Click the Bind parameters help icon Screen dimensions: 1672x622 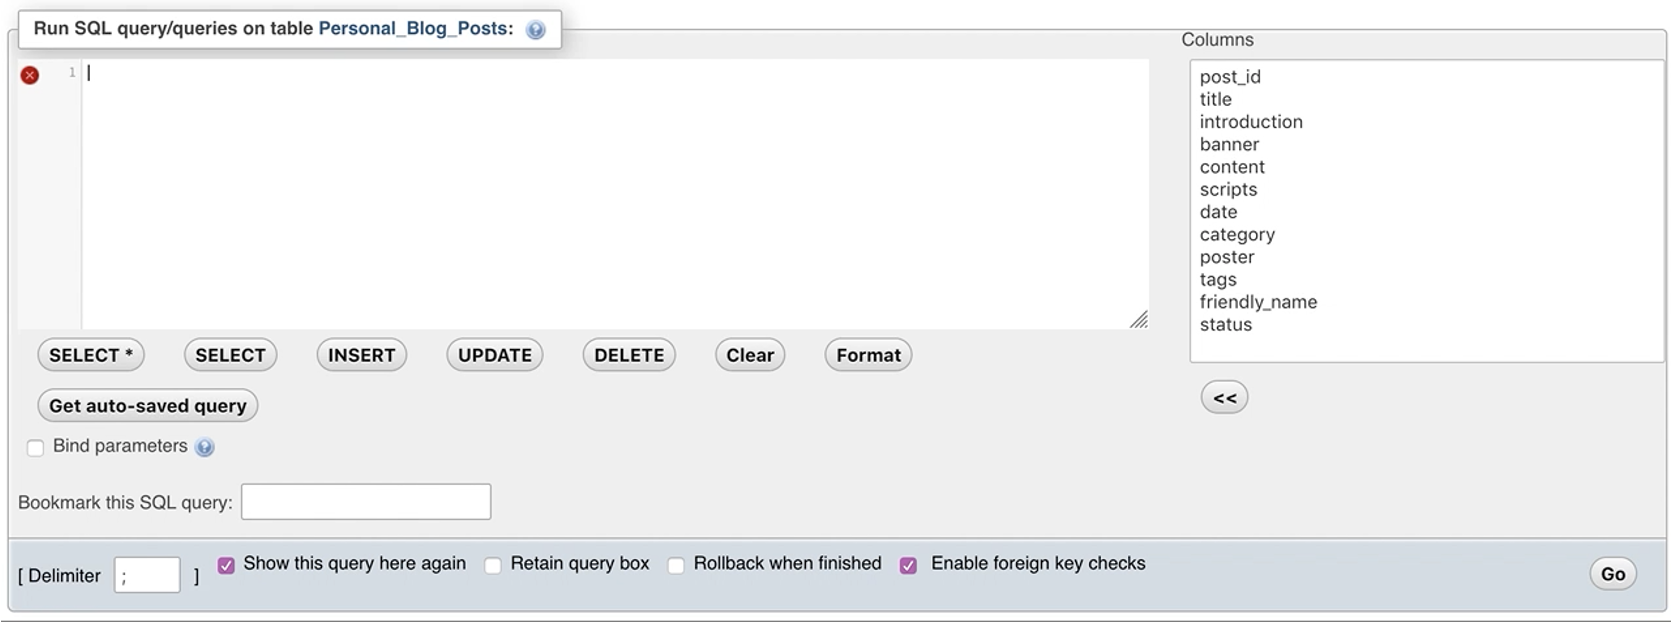pos(205,447)
